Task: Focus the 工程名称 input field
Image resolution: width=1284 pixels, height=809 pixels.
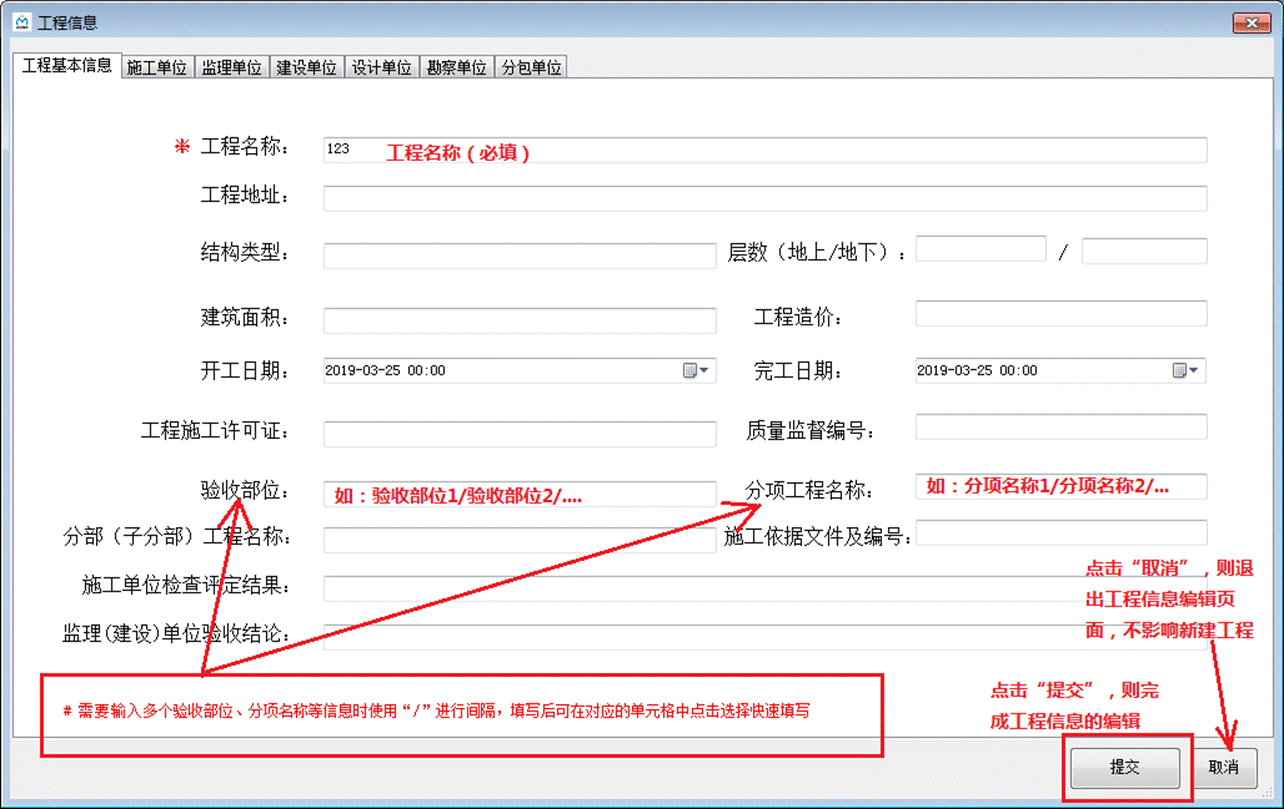Action: click(765, 149)
